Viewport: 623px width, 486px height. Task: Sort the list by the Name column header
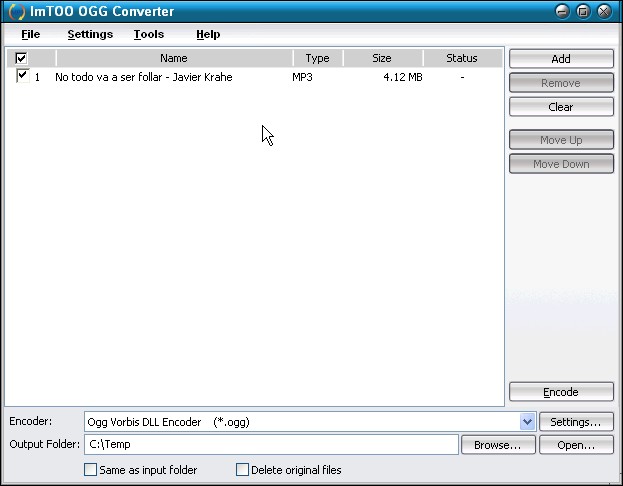pos(174,58)
